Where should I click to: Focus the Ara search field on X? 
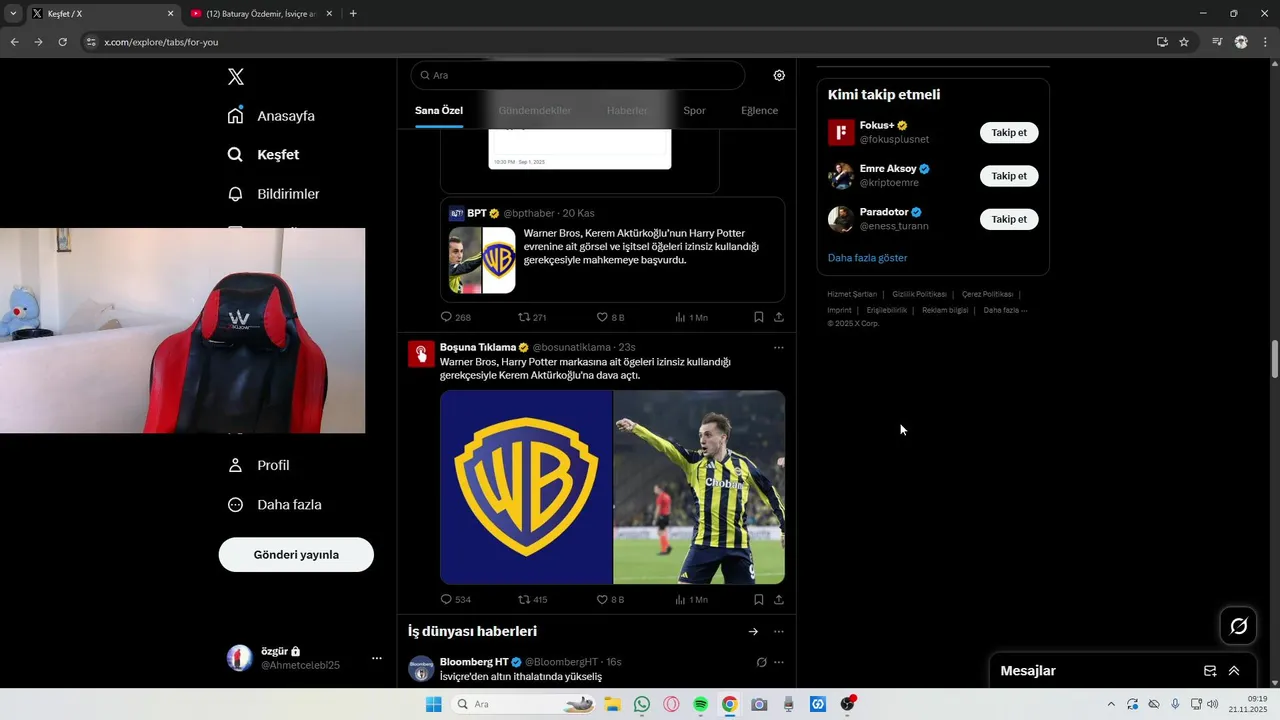point(578,75)
